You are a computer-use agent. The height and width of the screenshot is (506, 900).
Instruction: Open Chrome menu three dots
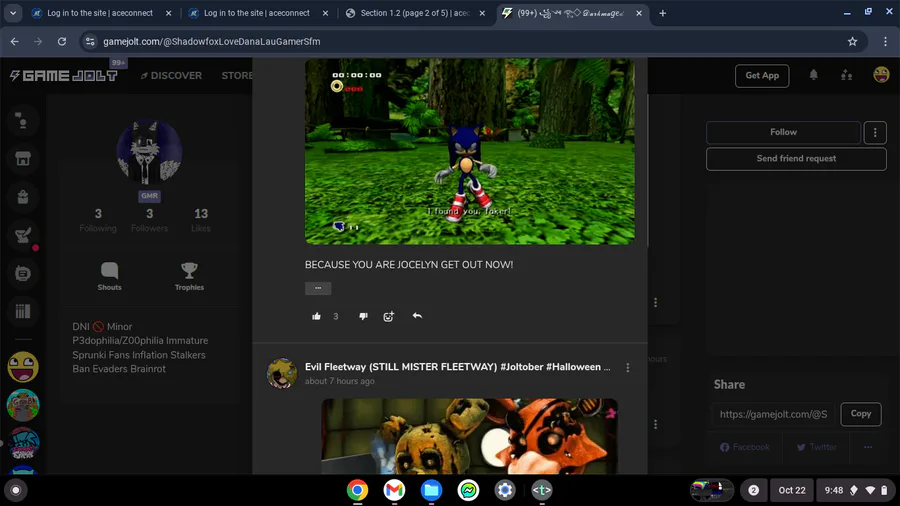tap(885, 41)
